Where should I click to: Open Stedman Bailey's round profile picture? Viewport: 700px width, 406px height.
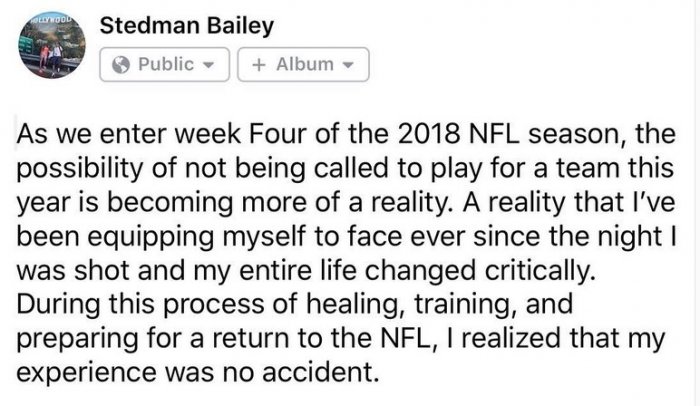coord(52,45)
